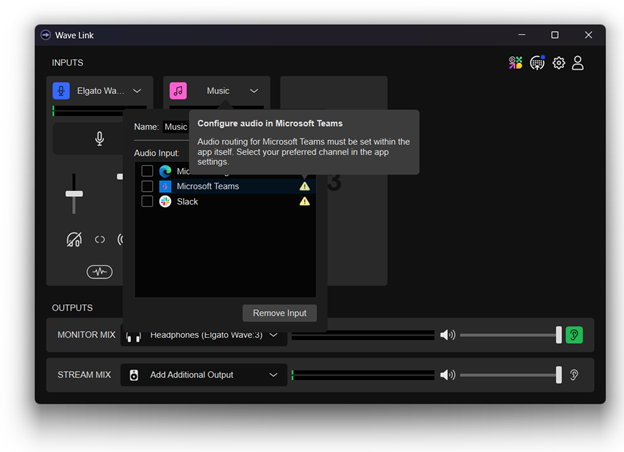624x452 pixels.
Task: Open the Add Additional Output dropdown
Action: (x=204, y=375)
